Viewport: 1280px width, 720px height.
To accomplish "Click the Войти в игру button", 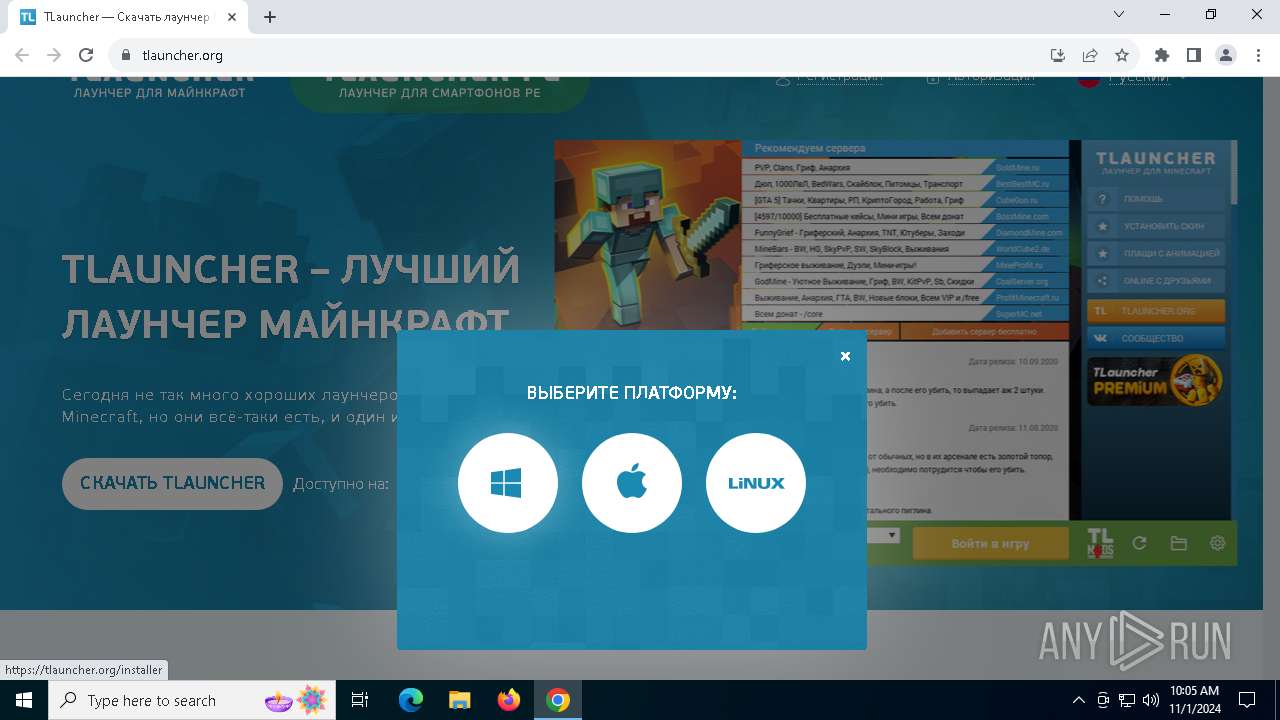I will point(990,543).
